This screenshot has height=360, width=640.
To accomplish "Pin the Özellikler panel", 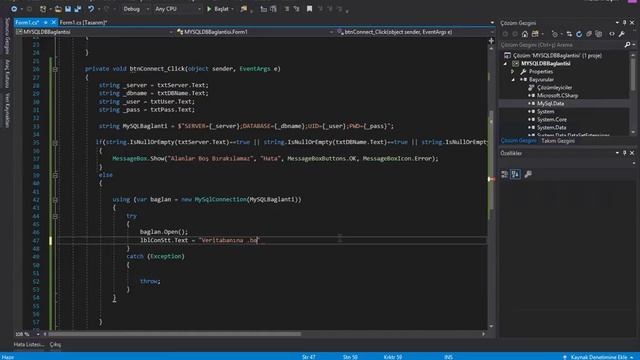I will click(624, 153).
